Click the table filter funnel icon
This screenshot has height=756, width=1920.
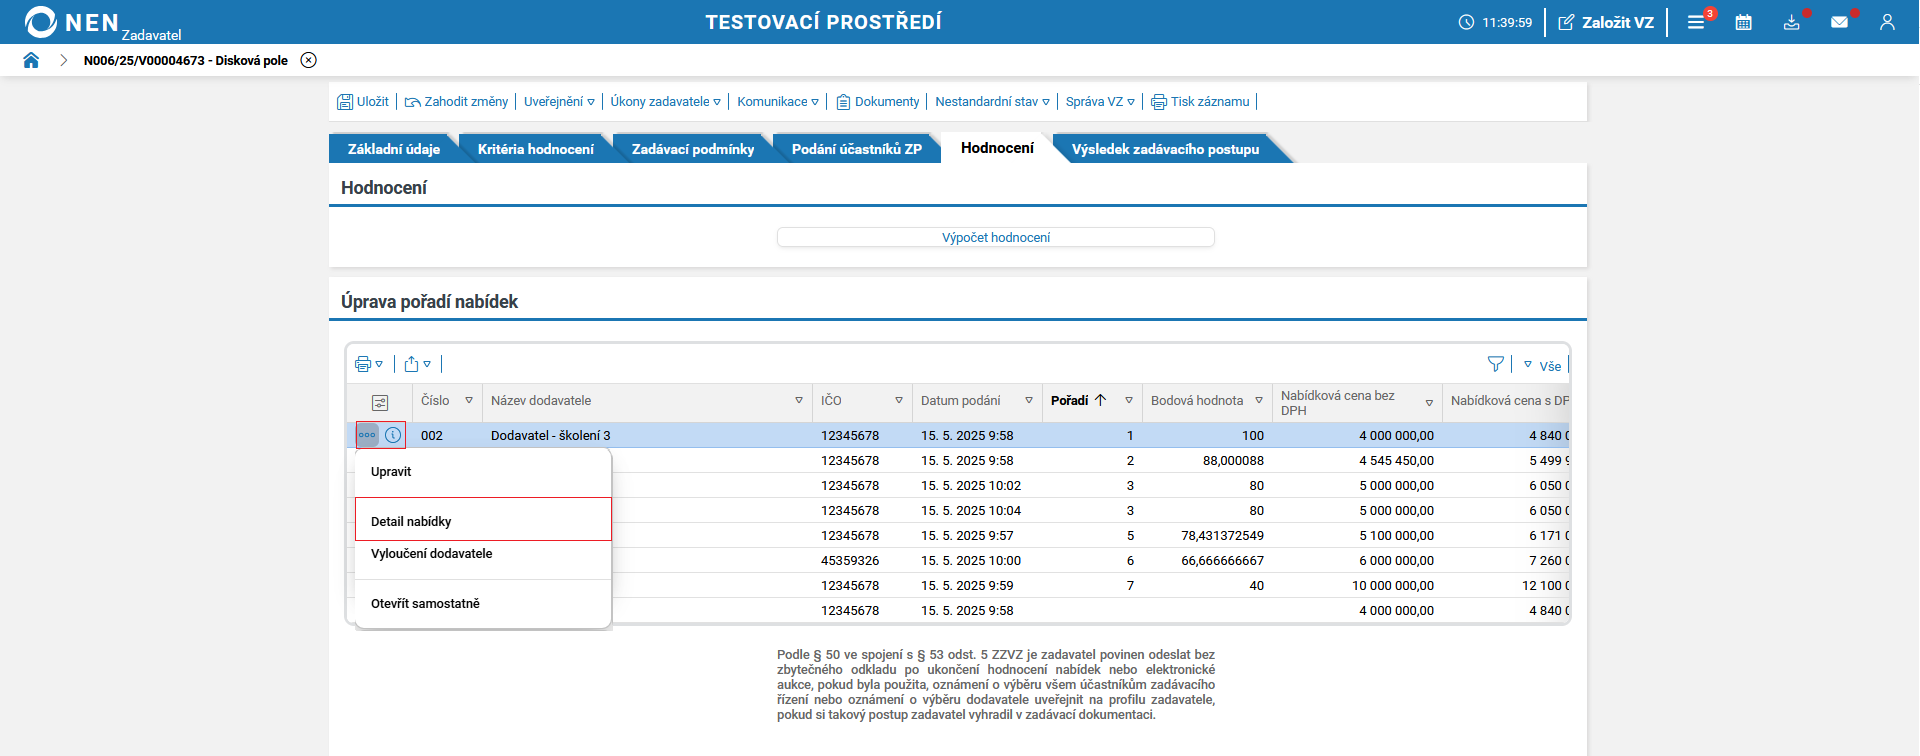(1495, 364)
